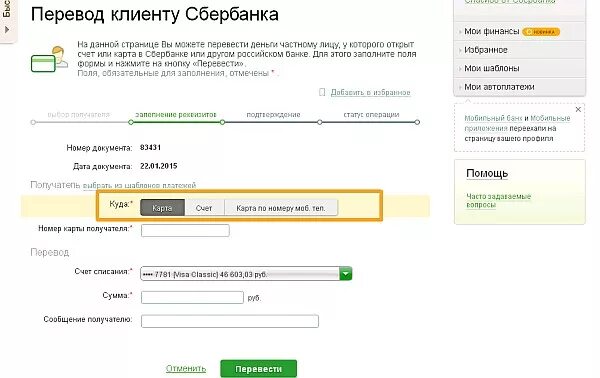
Task: Click the document date 22.01.2015
Action: pyautogui.click(x=159, y=166)
